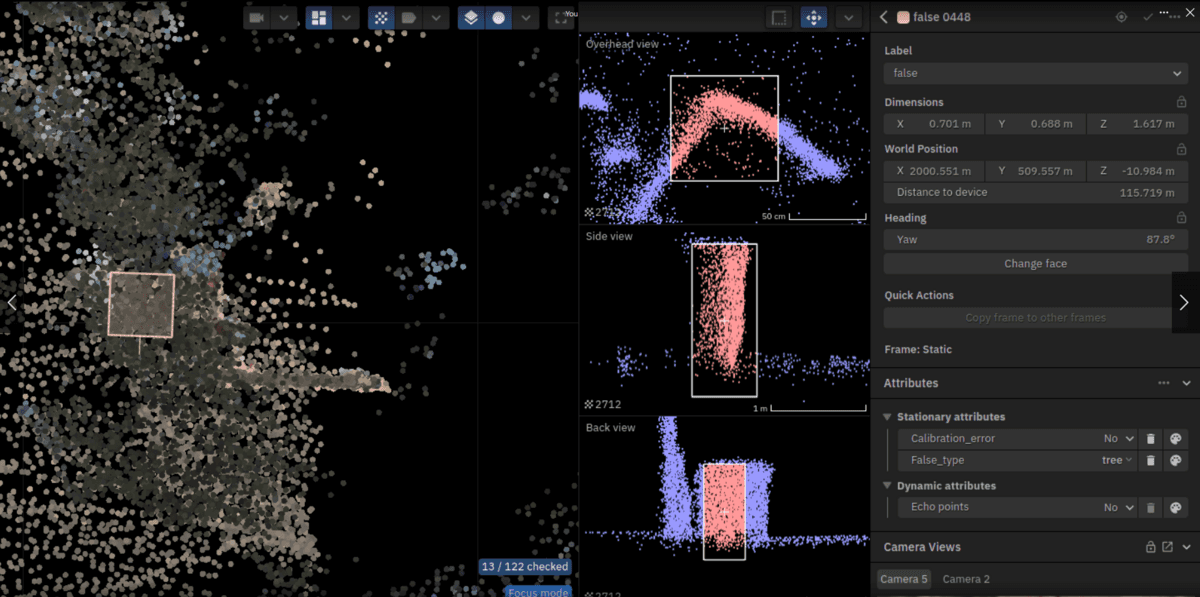Screen dimensions: 1200x597
Task: Toggle the camera view button in toolbar
Action: tap(258, 18)
